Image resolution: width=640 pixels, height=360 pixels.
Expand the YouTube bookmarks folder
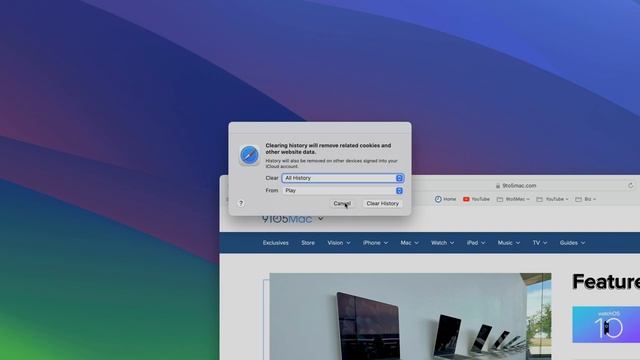pyautogui.click(x=552, y=199)
